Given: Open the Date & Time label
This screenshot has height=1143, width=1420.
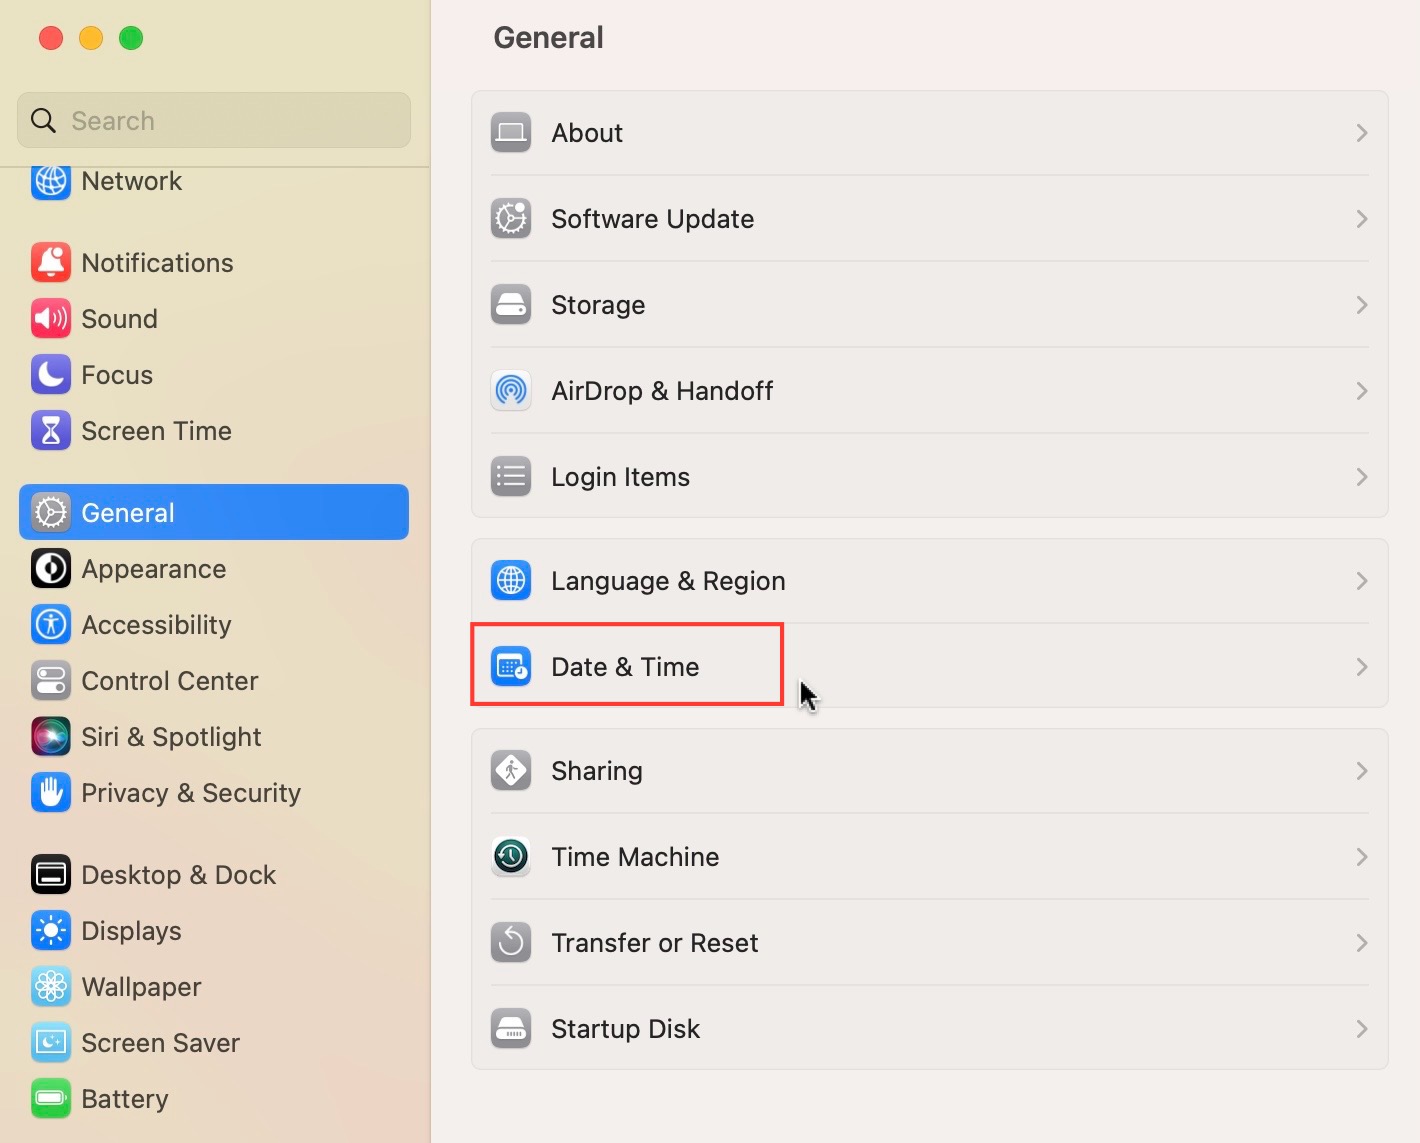Looking at the screenshot, I should pos(625,667).
